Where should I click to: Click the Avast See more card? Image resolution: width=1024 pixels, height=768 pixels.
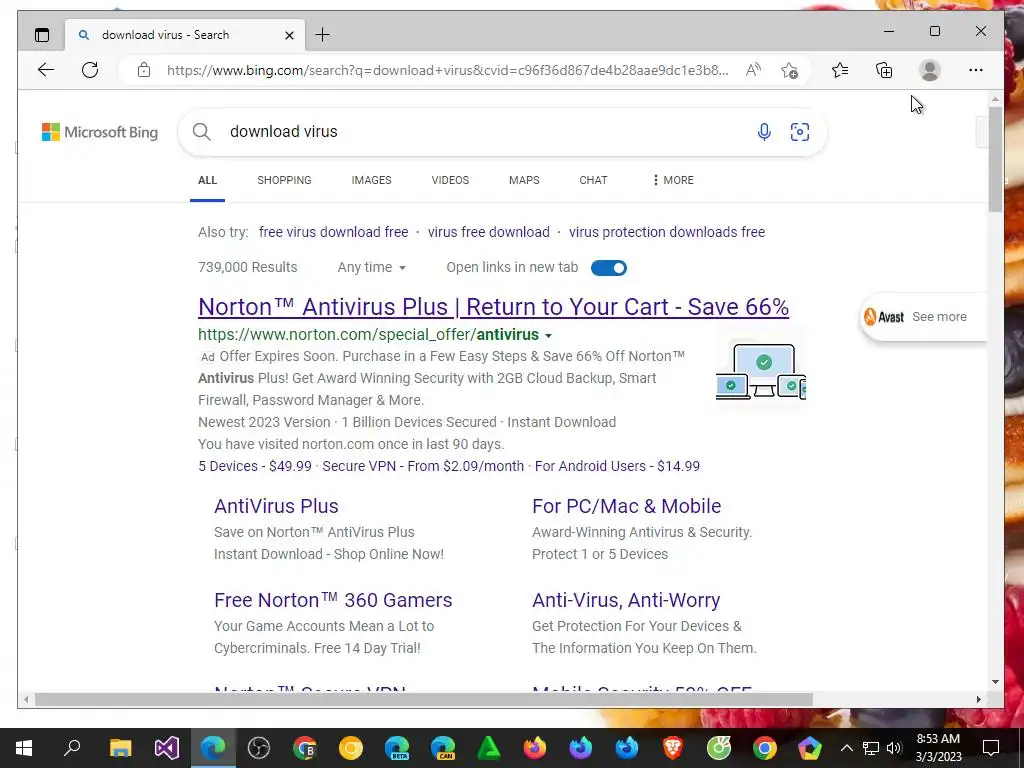point(923,317)
